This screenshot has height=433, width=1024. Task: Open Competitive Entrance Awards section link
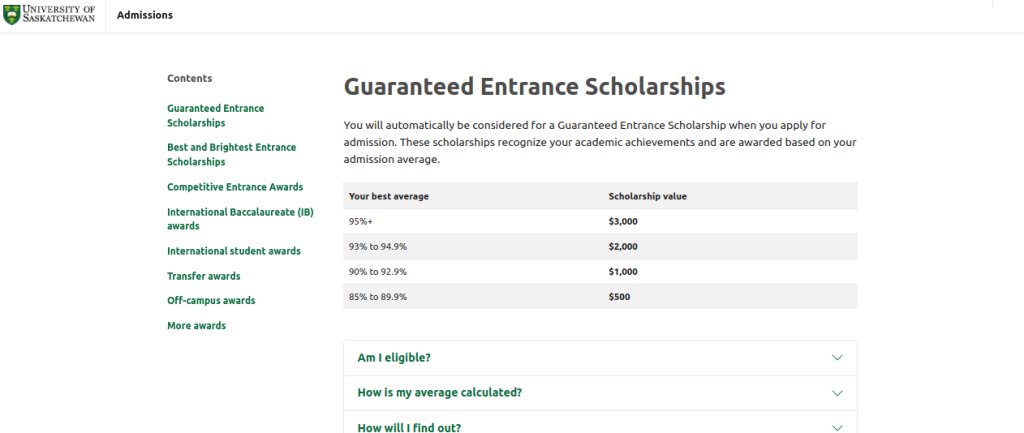234,187
